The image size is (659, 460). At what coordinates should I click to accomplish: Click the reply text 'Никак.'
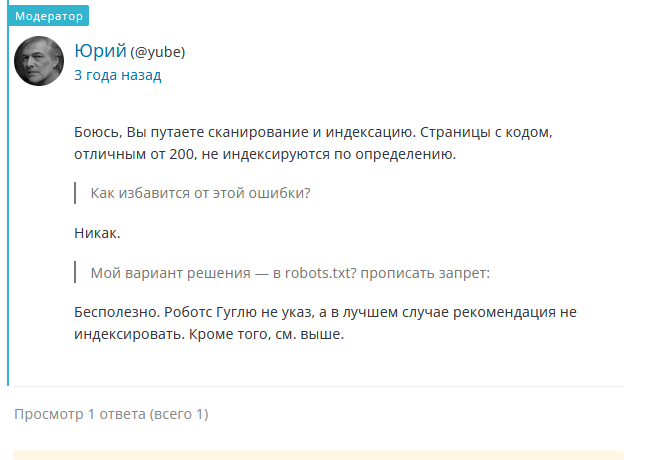click(x=97, y=233)
